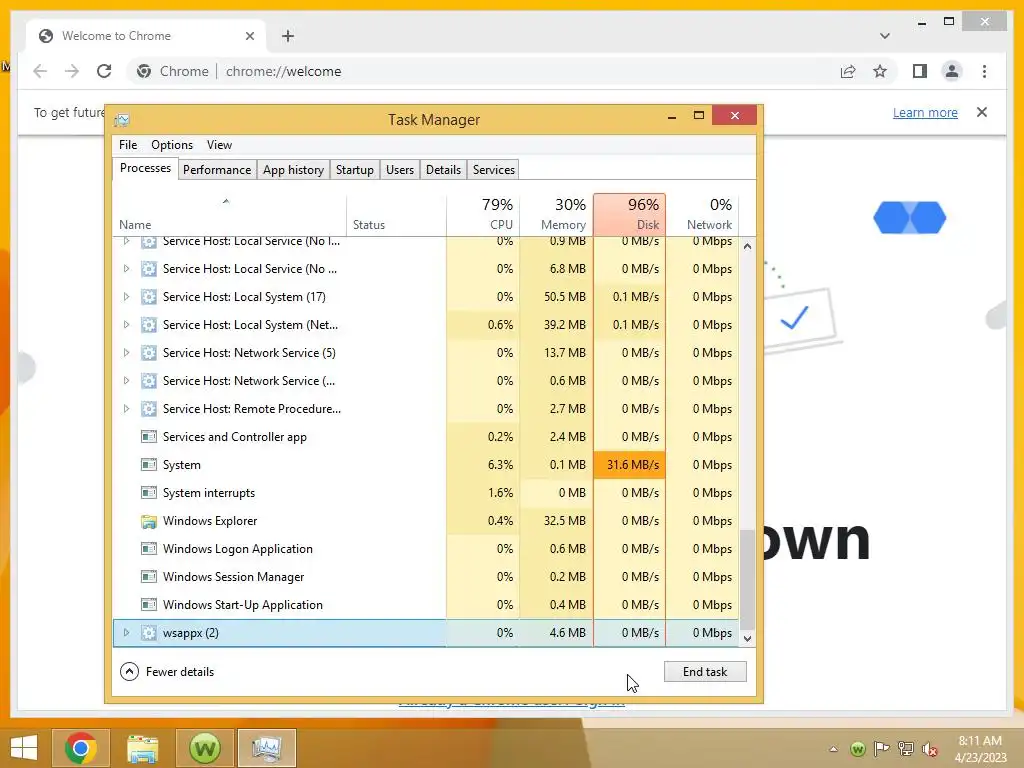The image size is (1024, 768).
Task: Expand Service Host: Network Service (5)
Action: click(126, 353)
